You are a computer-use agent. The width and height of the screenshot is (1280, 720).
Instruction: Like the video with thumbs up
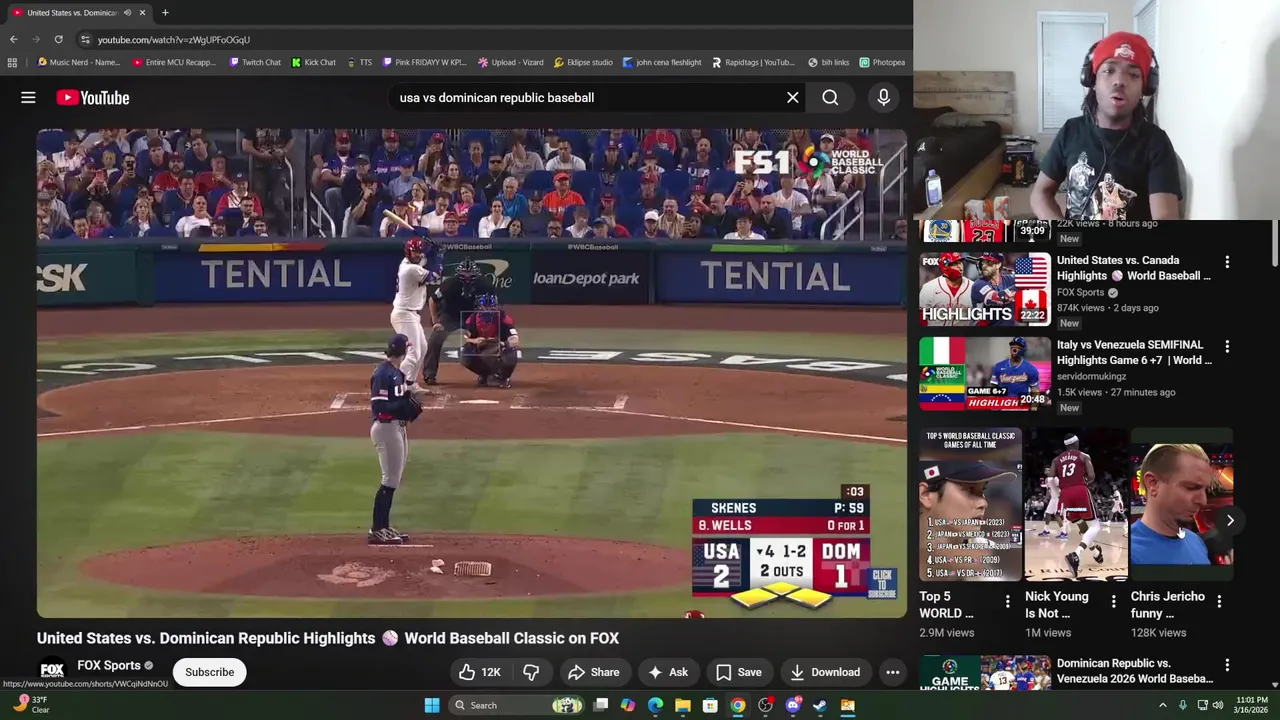pyautogui.click(x=479, y=672)
